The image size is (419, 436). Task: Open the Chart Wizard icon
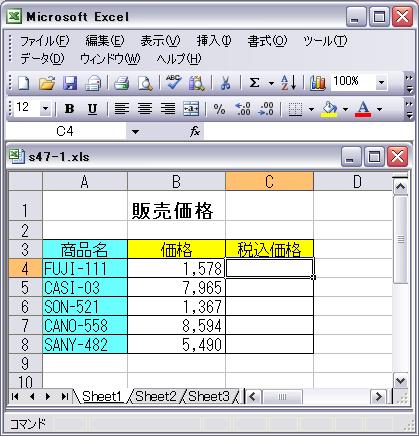tap(318, 83)
